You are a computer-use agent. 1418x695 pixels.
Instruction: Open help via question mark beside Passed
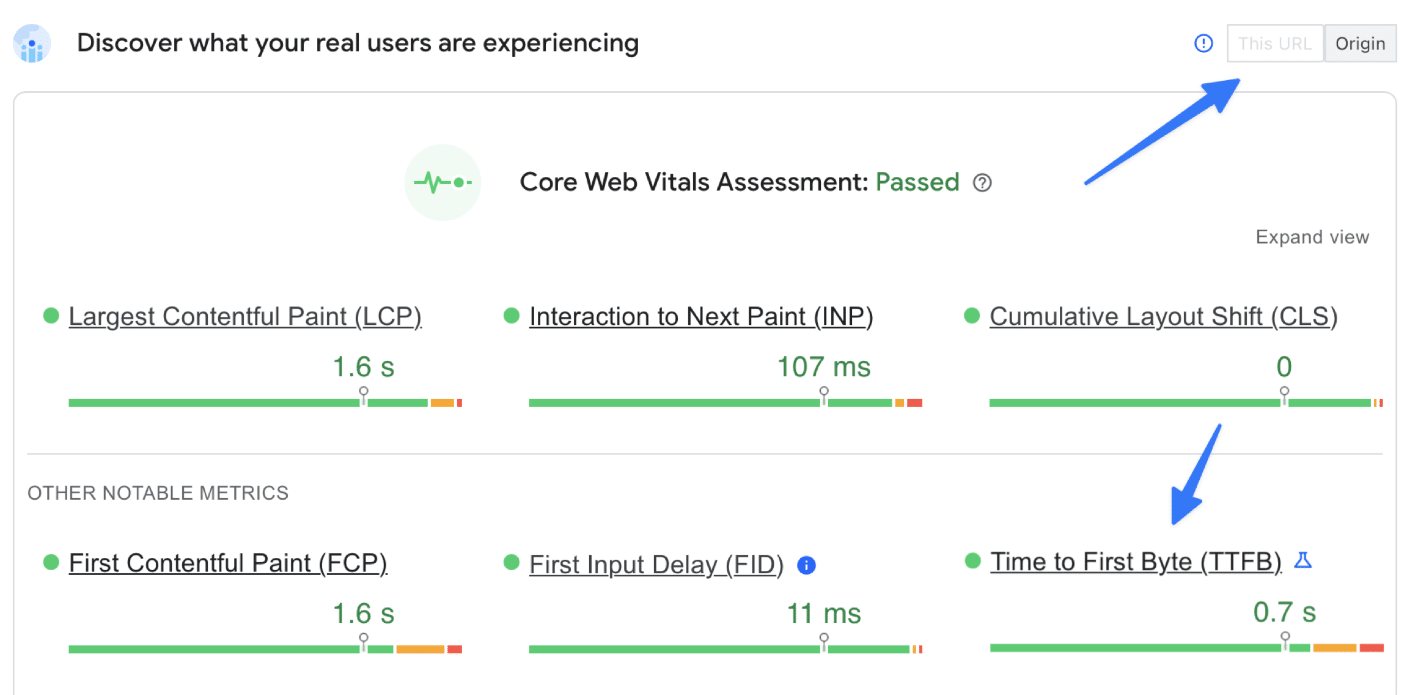click(982, 182)
